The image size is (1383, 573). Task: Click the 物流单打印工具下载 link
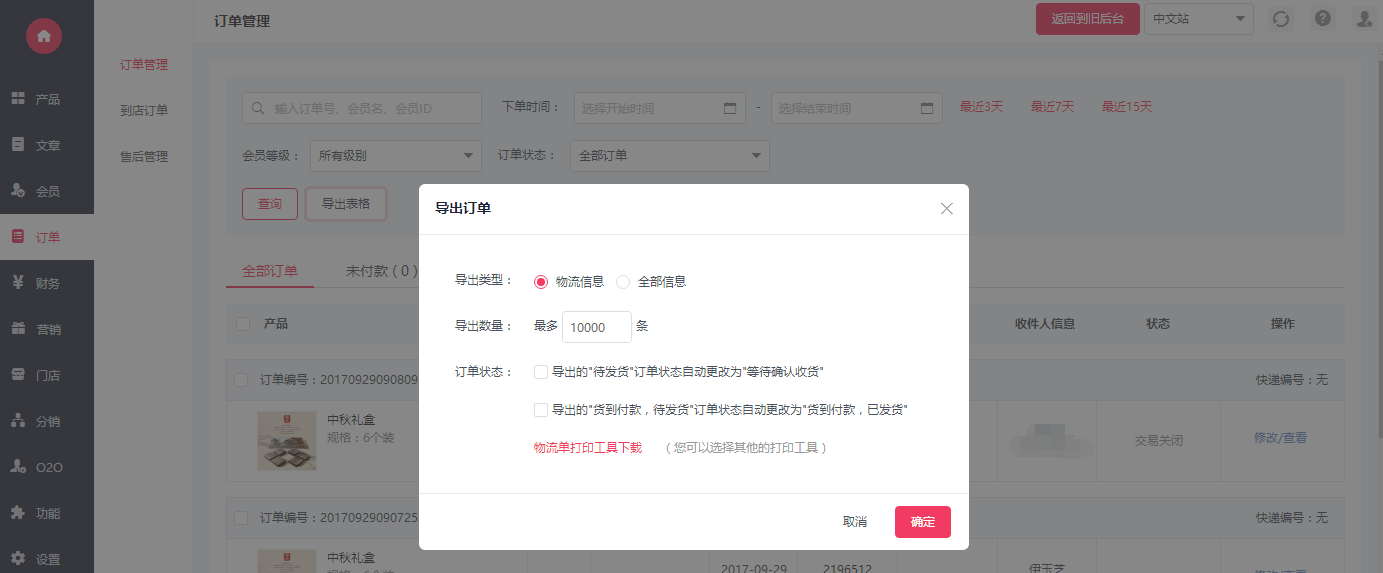click(x=588, y=448)
